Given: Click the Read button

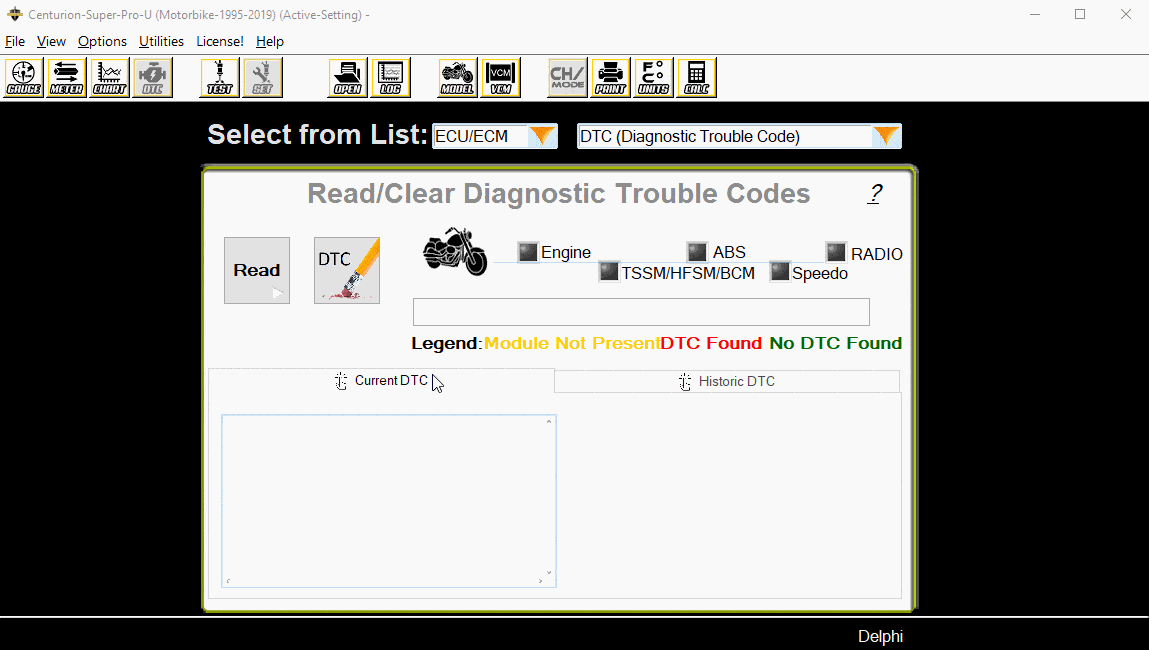Looking at the screenshot, I should [256, 270].
